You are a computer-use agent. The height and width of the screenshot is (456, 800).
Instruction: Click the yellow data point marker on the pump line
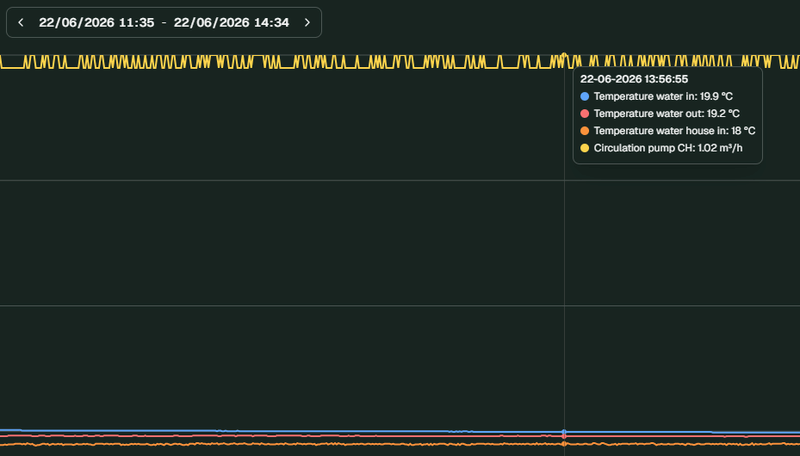[x=564, y=55]
